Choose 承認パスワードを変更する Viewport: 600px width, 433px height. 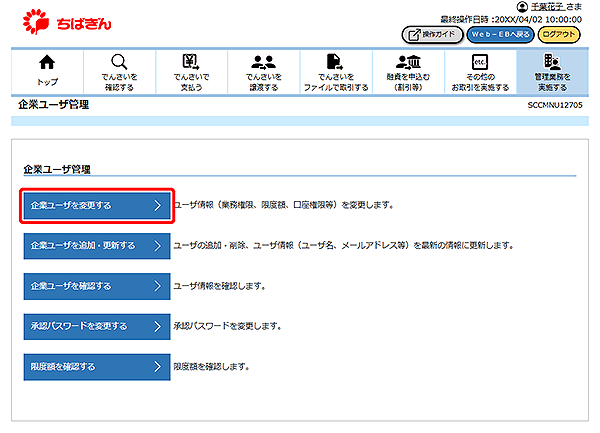tap(97, 326)
